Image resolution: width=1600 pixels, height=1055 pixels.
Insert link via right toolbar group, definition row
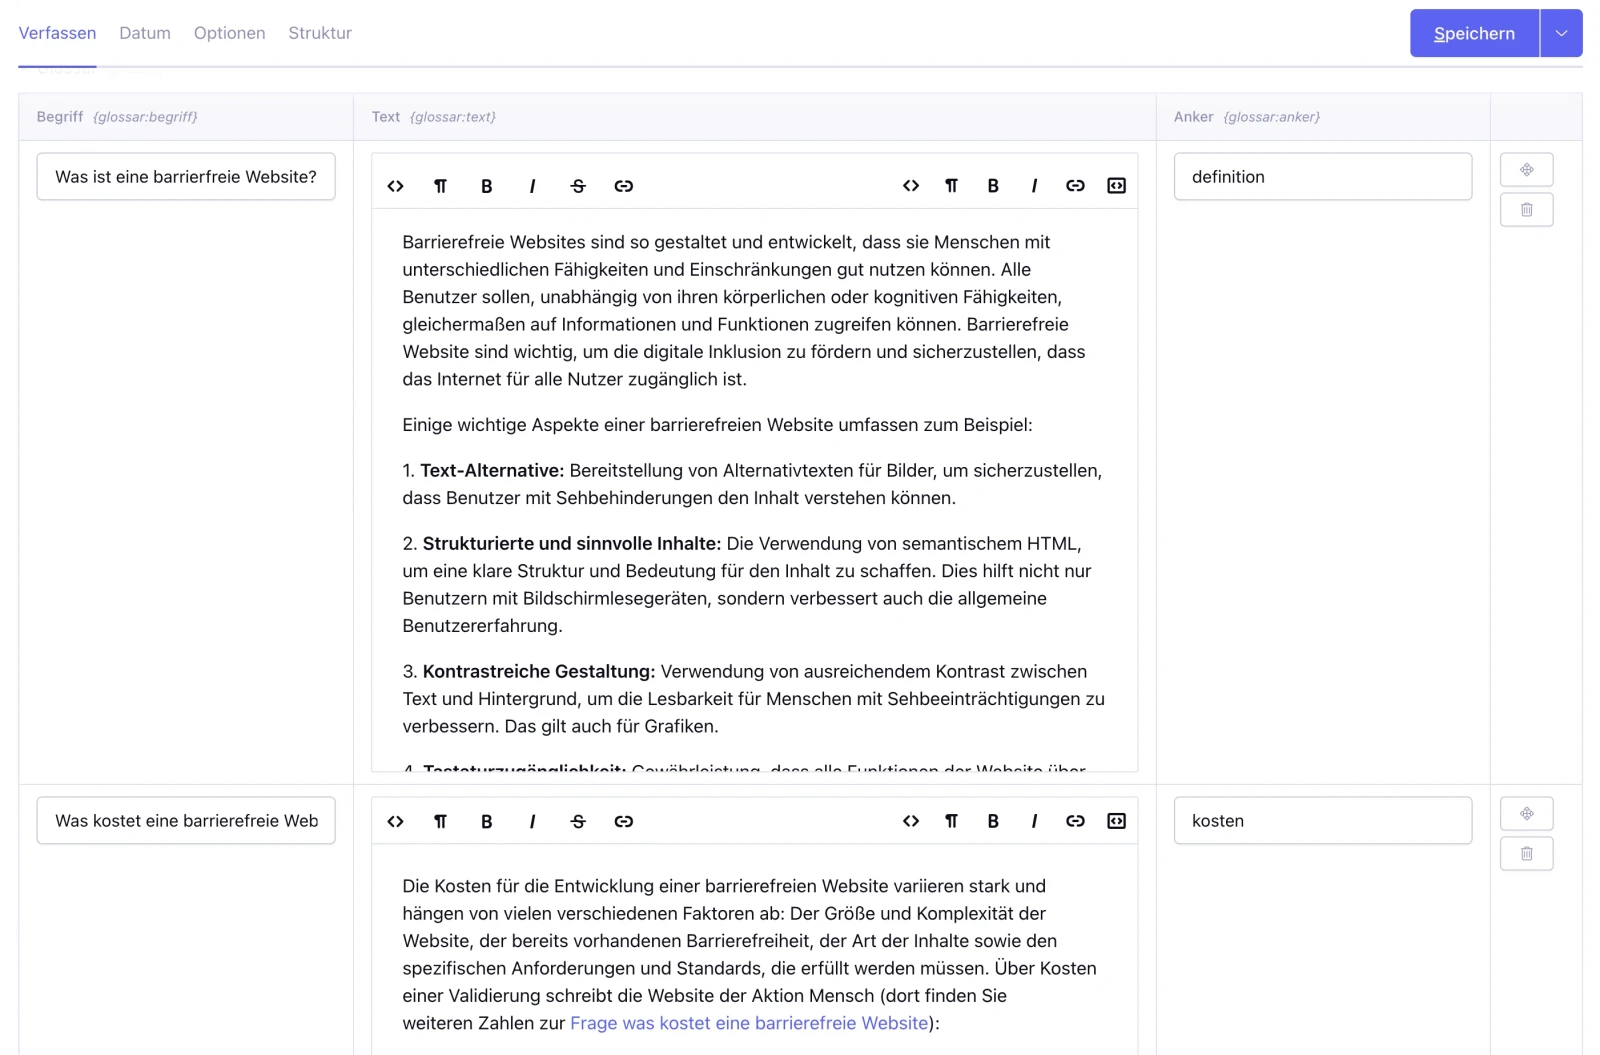coord(1075,186)
